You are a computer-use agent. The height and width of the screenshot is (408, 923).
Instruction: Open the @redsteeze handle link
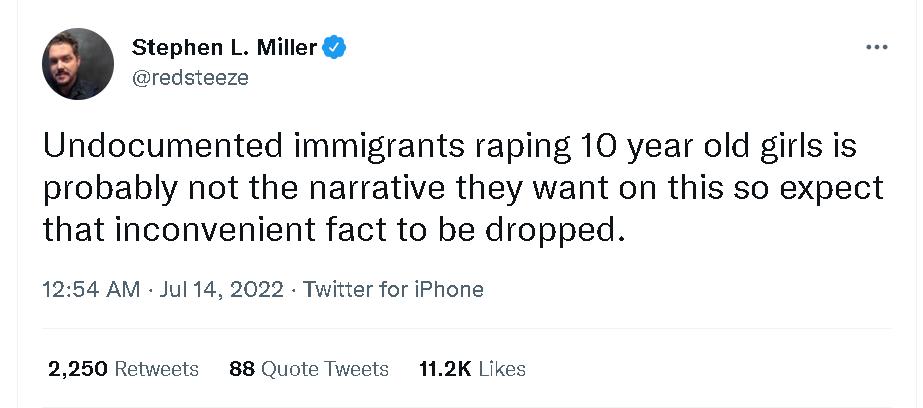pos(190,76)
